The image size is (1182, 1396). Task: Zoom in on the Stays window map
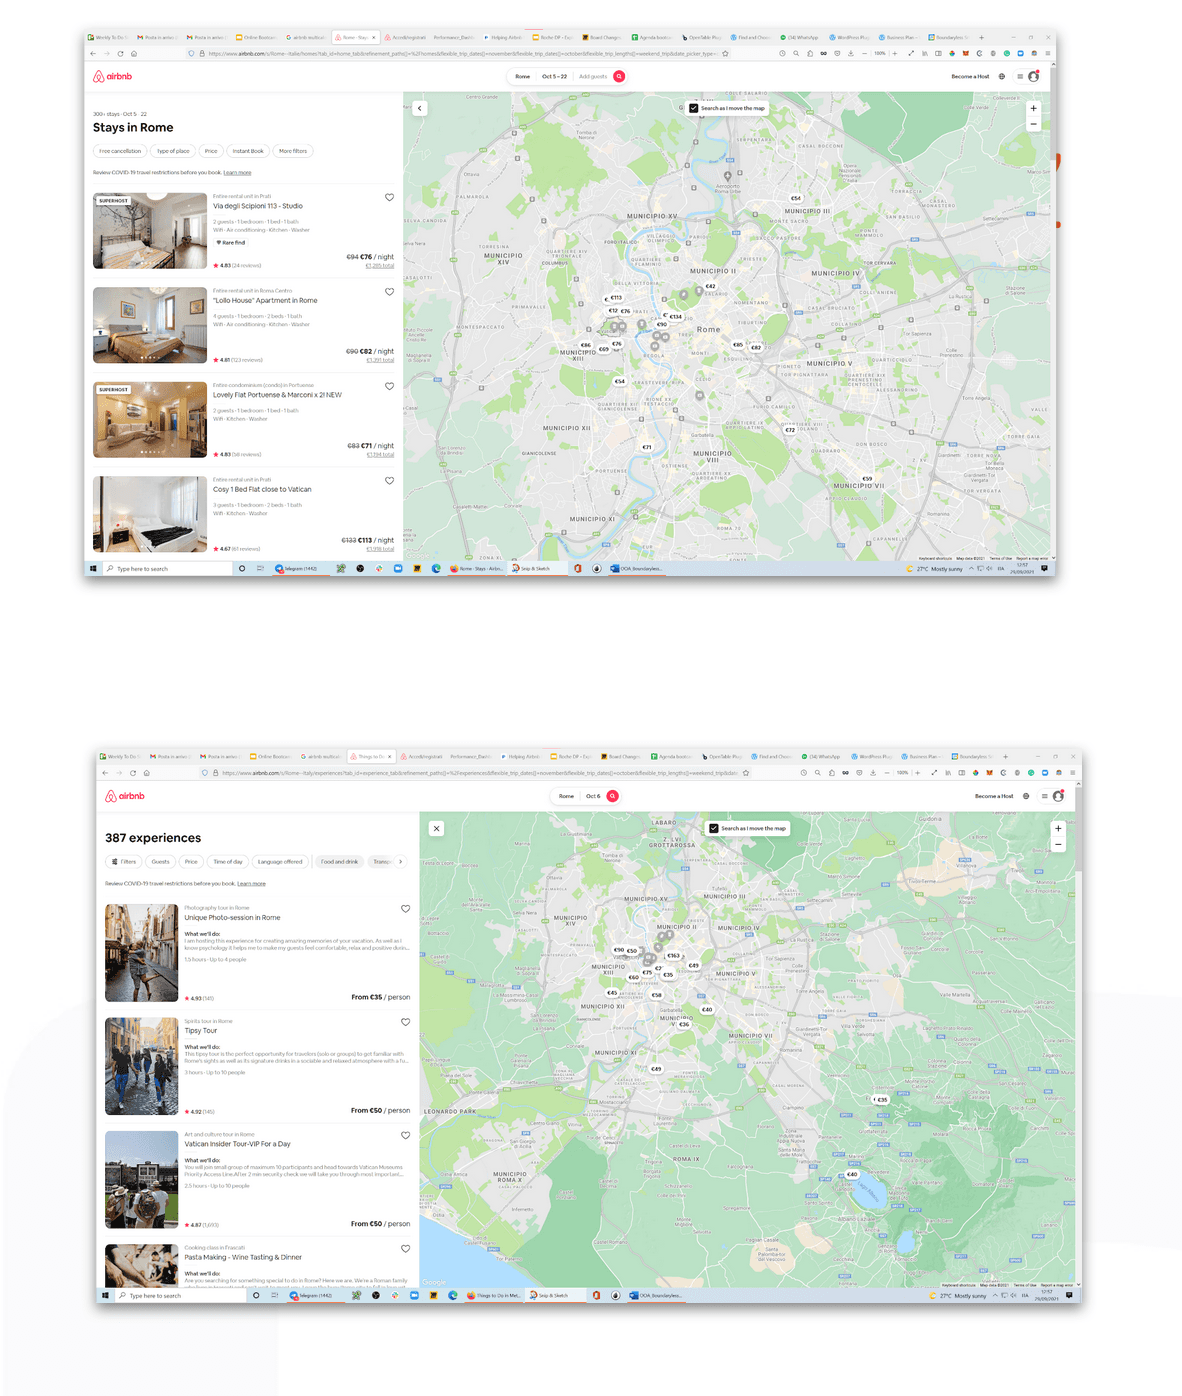click(x=1033, y=108)
